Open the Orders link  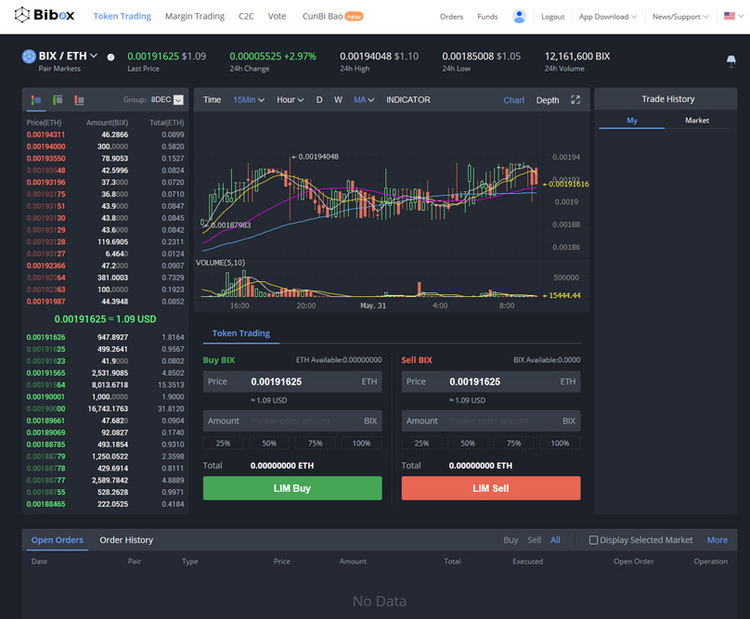(452, 17)
